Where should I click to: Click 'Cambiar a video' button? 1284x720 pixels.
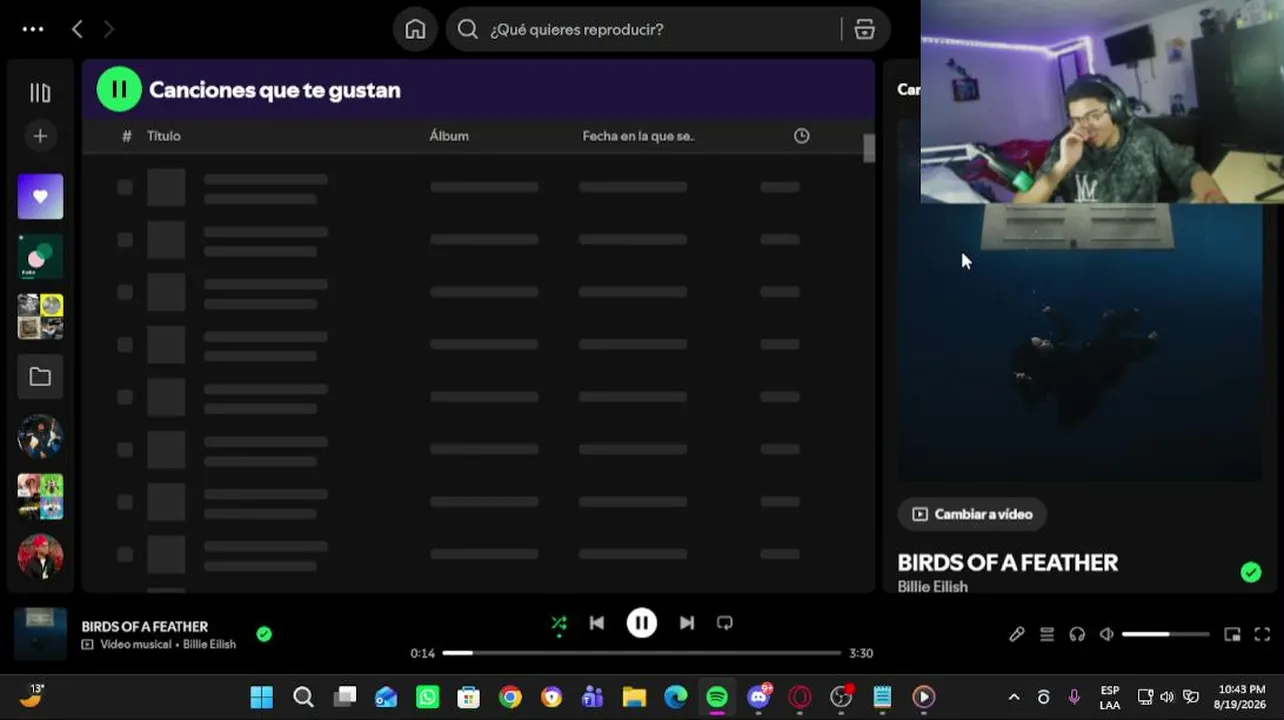click(972, 514)
